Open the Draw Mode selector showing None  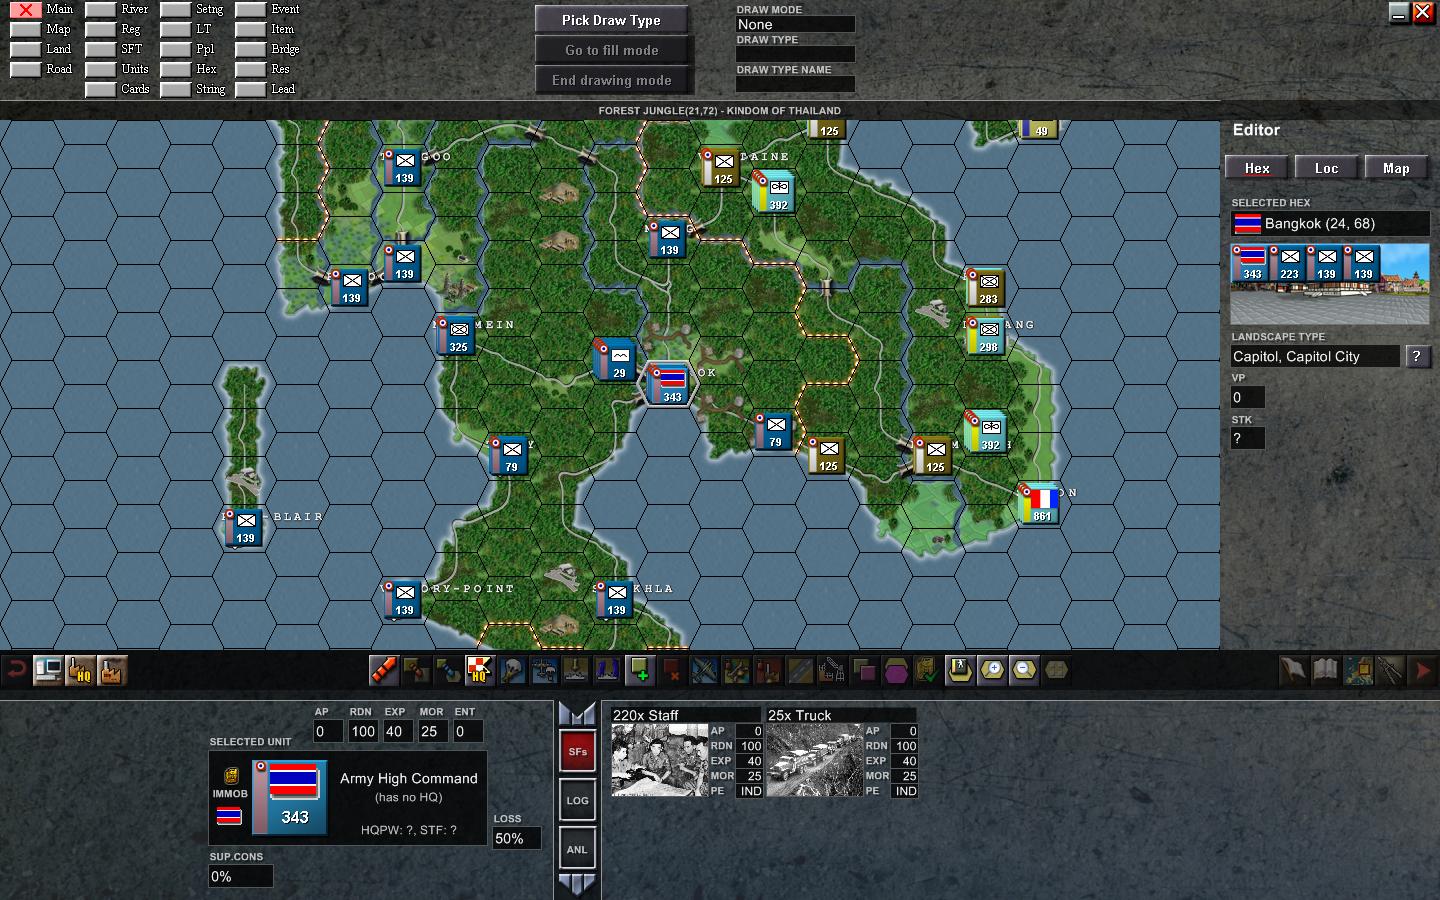pos(794,24)
